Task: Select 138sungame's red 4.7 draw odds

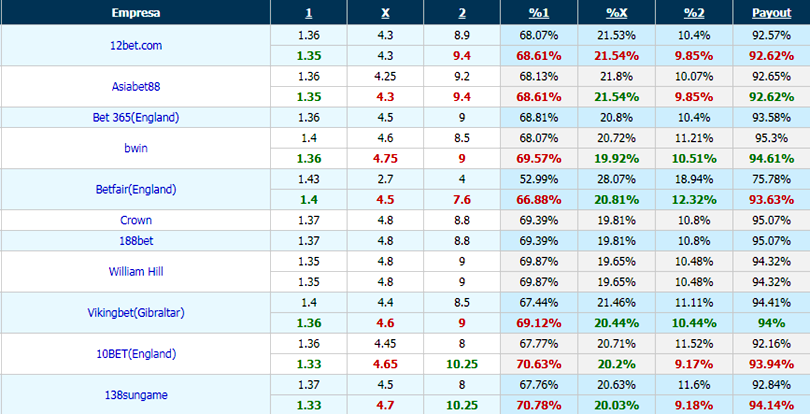Action: tap(385, 405)
